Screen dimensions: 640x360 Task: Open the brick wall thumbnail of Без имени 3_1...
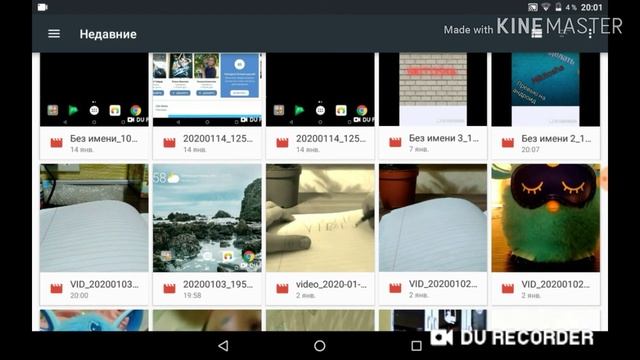pyautogui.click(x=433, y=89)
